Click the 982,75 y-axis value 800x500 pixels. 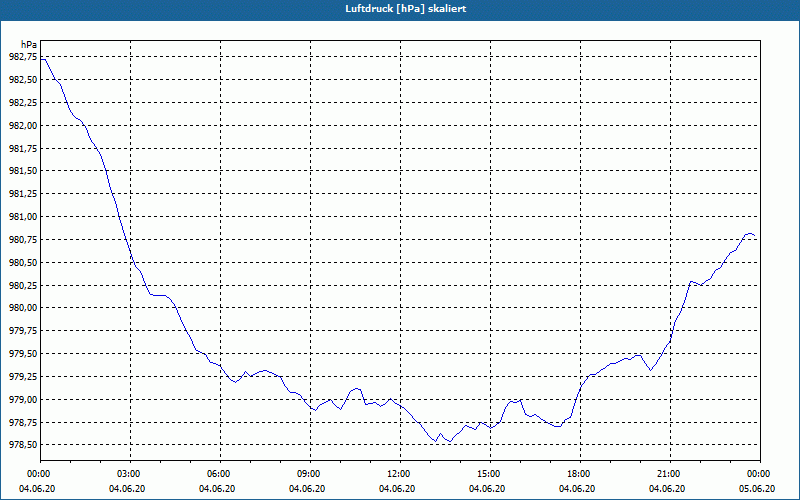[23, 57]
